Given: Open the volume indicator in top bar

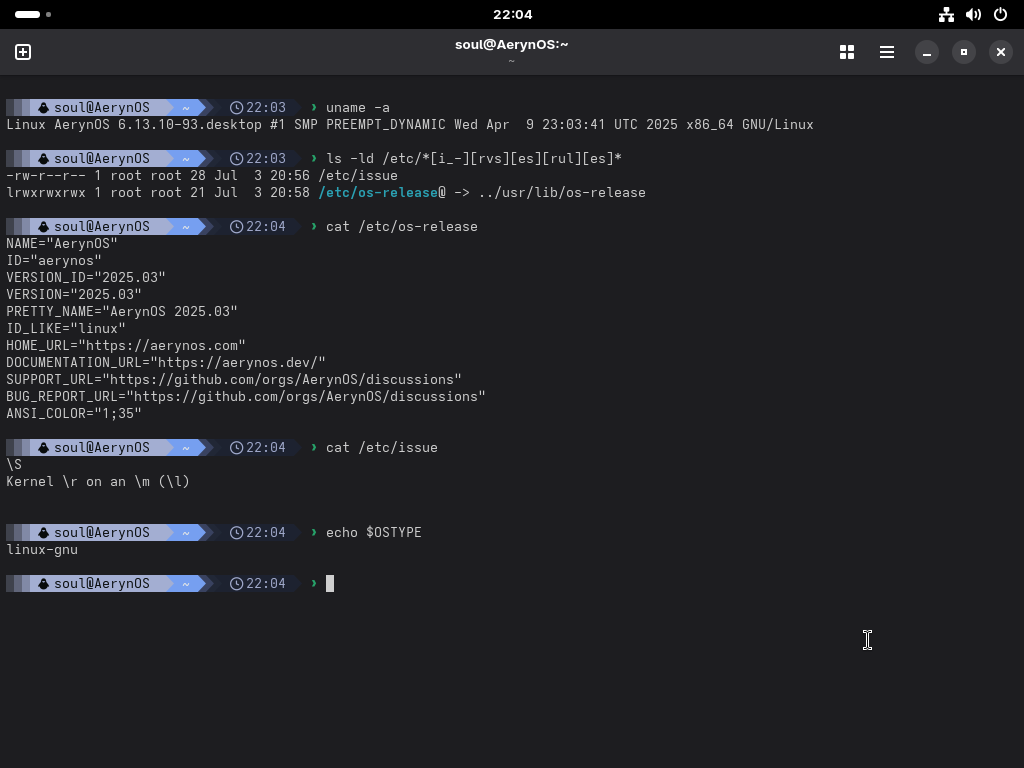Looking at the screenshot, I should [974, 14].
